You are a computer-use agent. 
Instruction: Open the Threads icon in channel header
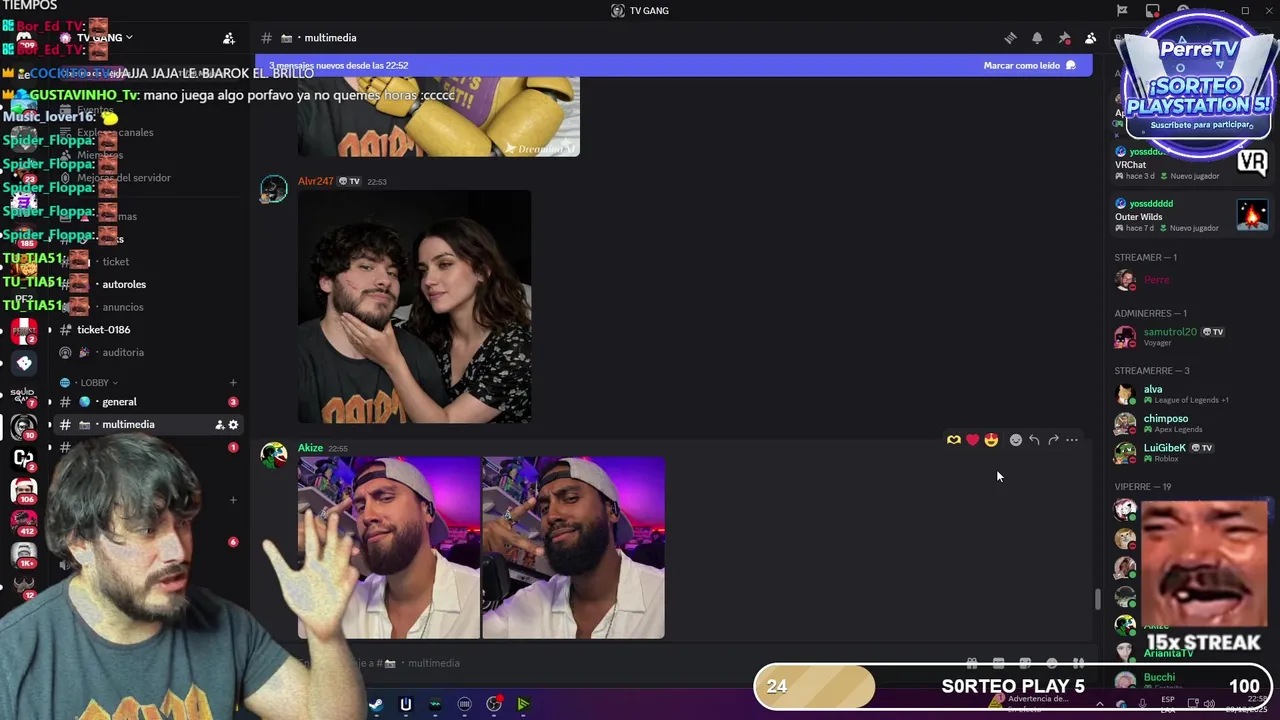[x=1010, y=38]
